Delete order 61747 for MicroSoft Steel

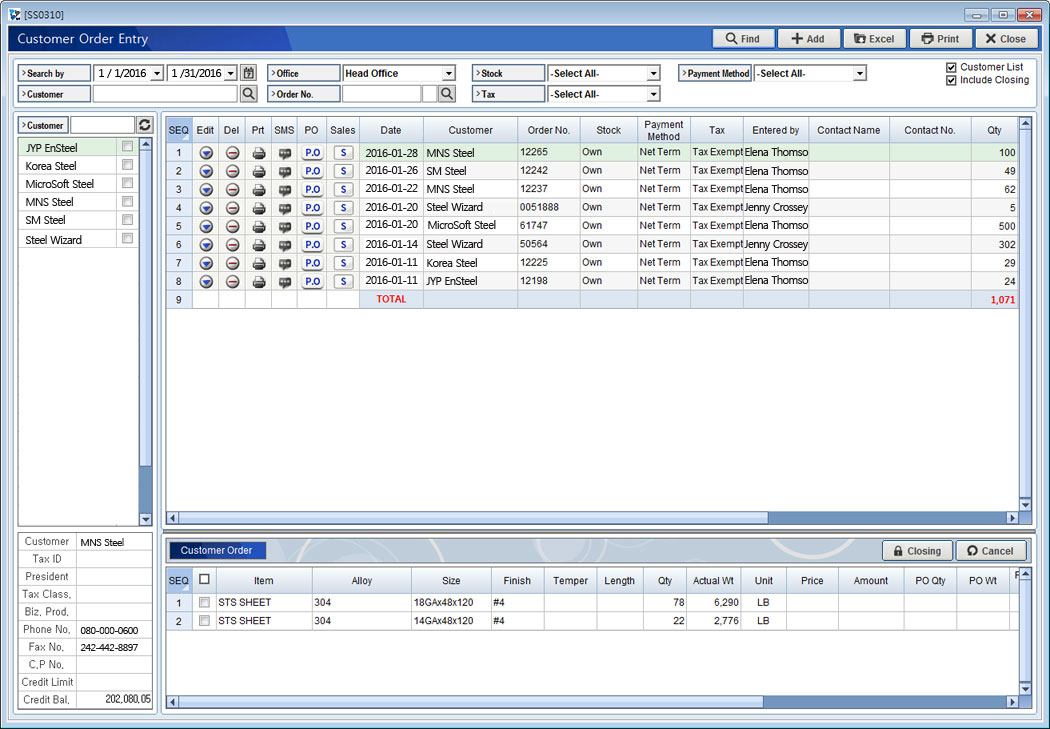tap(232, 226)
